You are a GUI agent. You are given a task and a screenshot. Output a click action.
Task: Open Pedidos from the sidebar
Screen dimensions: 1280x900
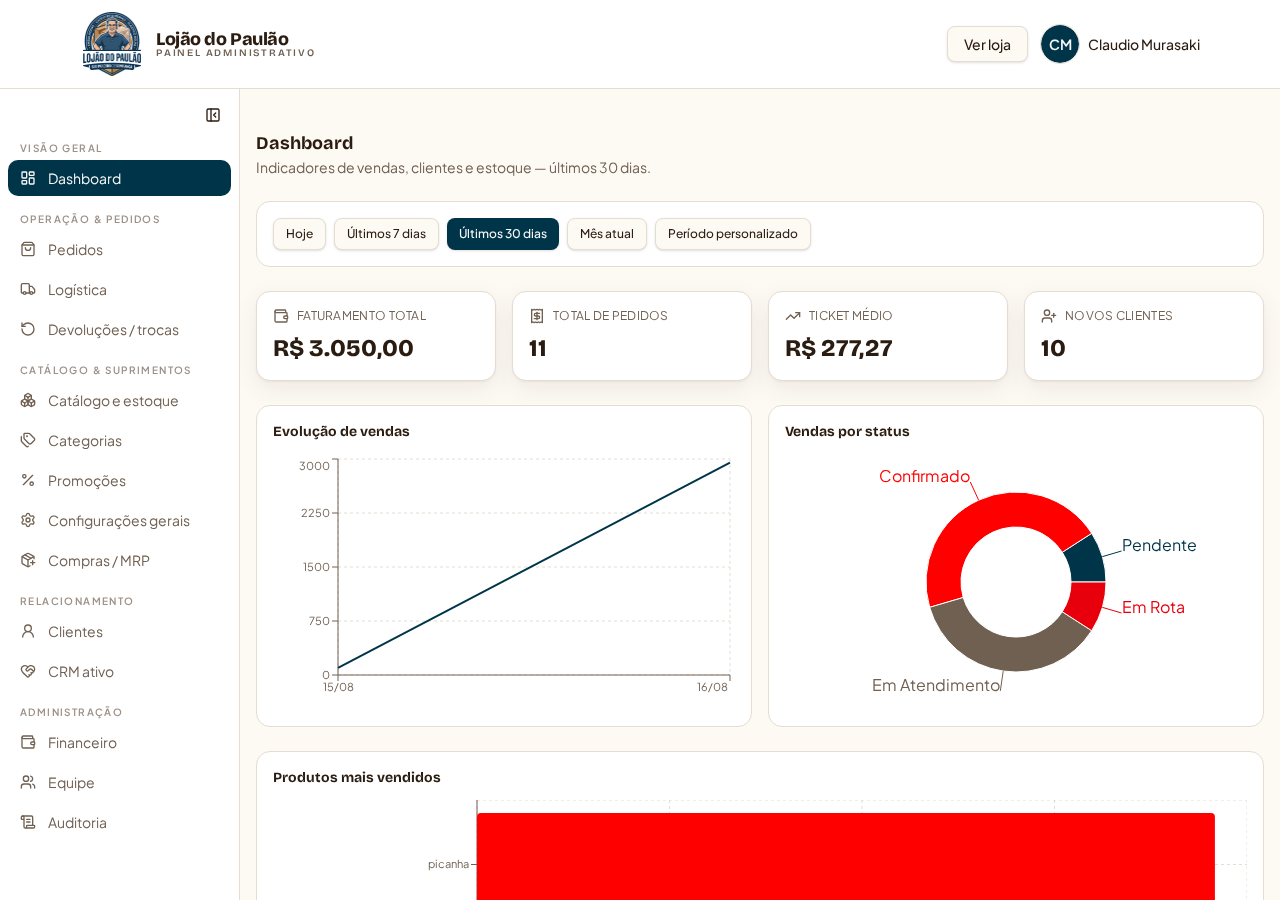[119, 249]
